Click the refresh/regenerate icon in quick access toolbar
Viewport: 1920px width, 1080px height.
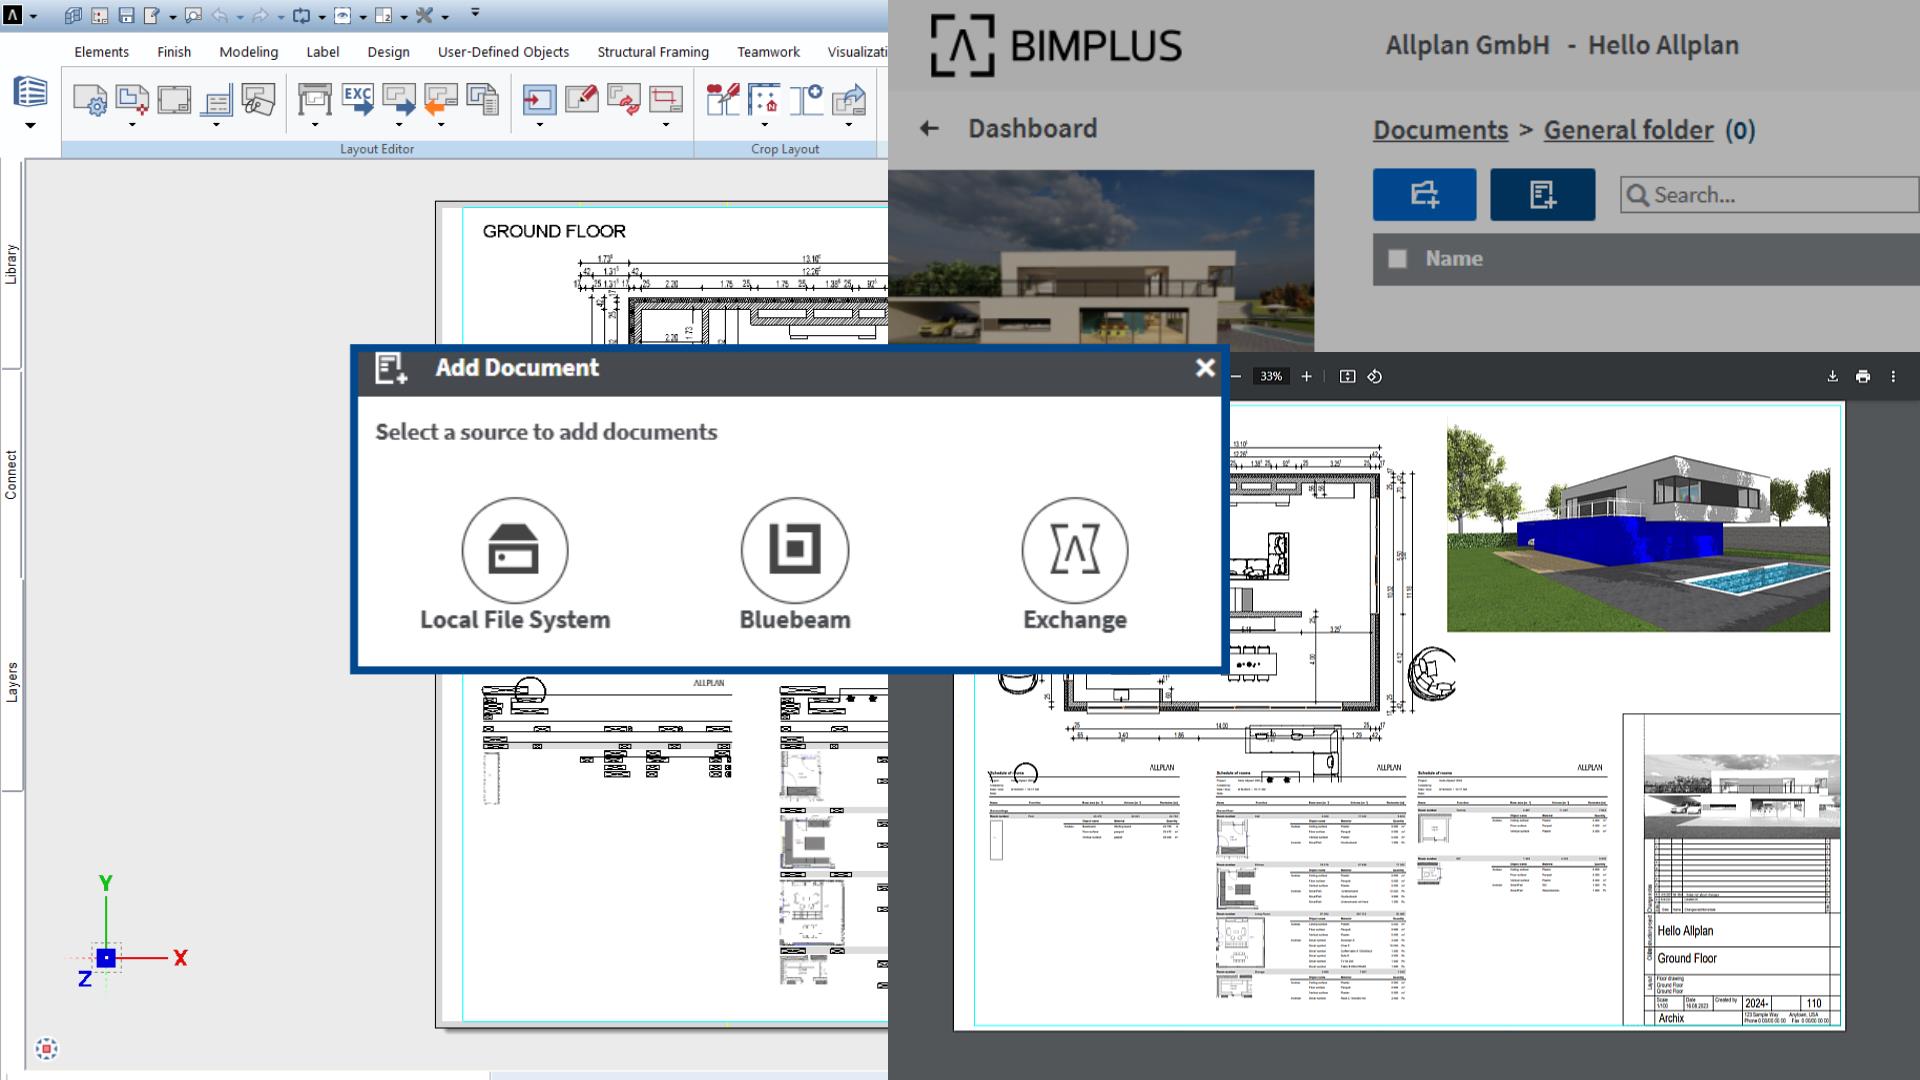tap(301, 15)
